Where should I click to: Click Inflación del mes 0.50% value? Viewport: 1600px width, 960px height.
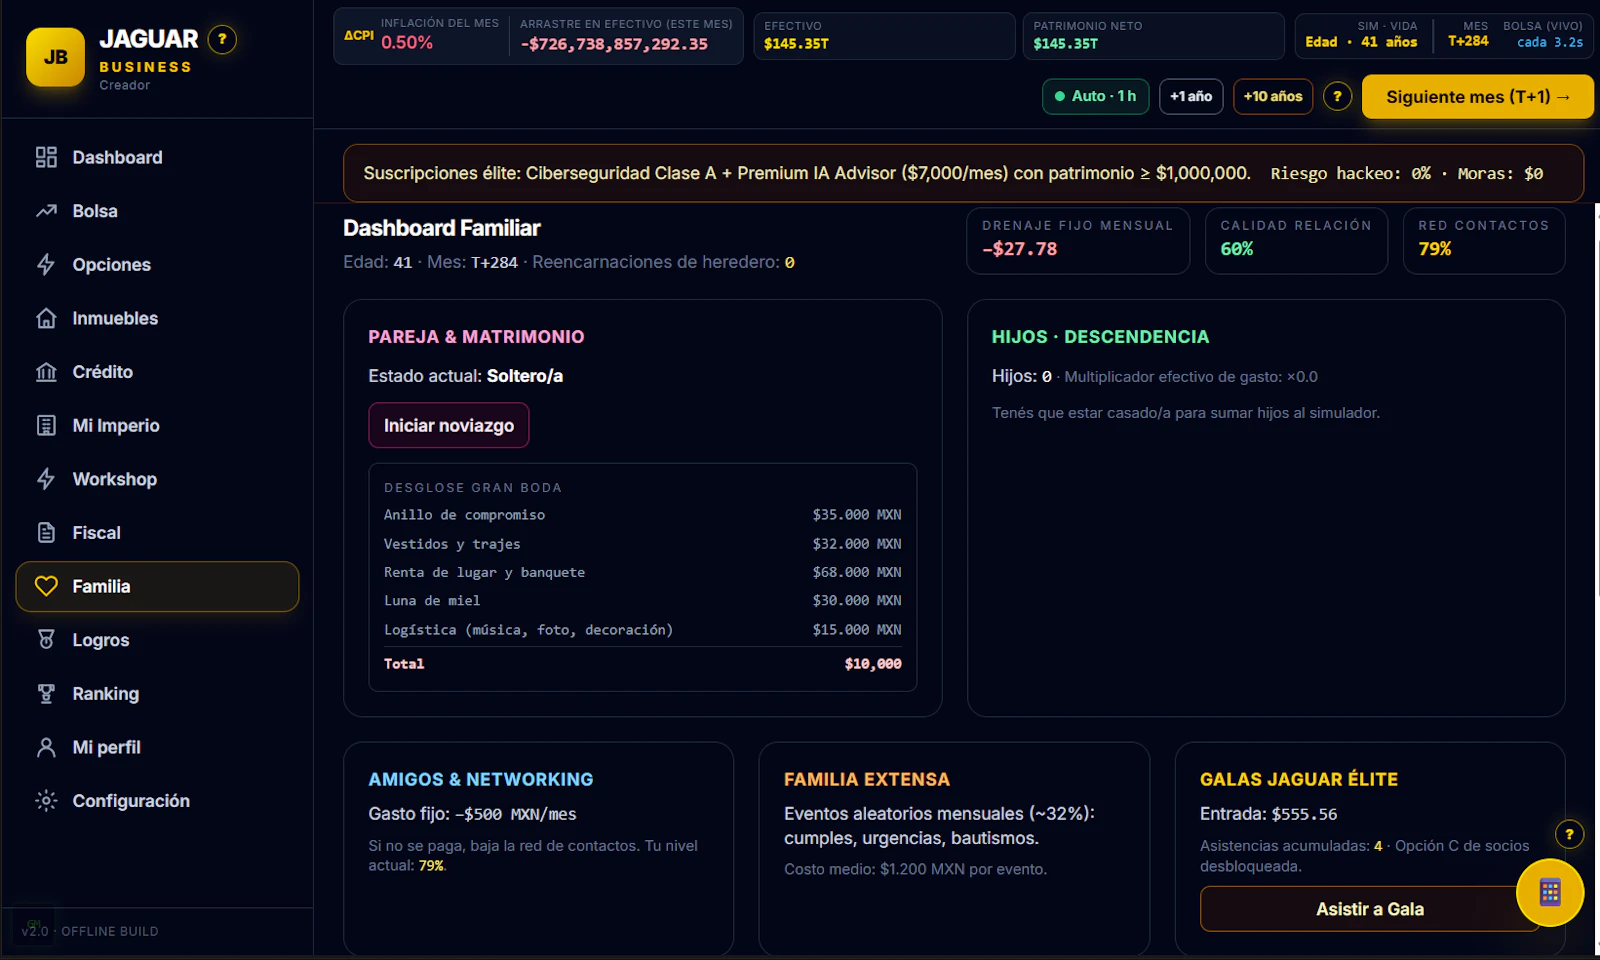click(407, 43)
